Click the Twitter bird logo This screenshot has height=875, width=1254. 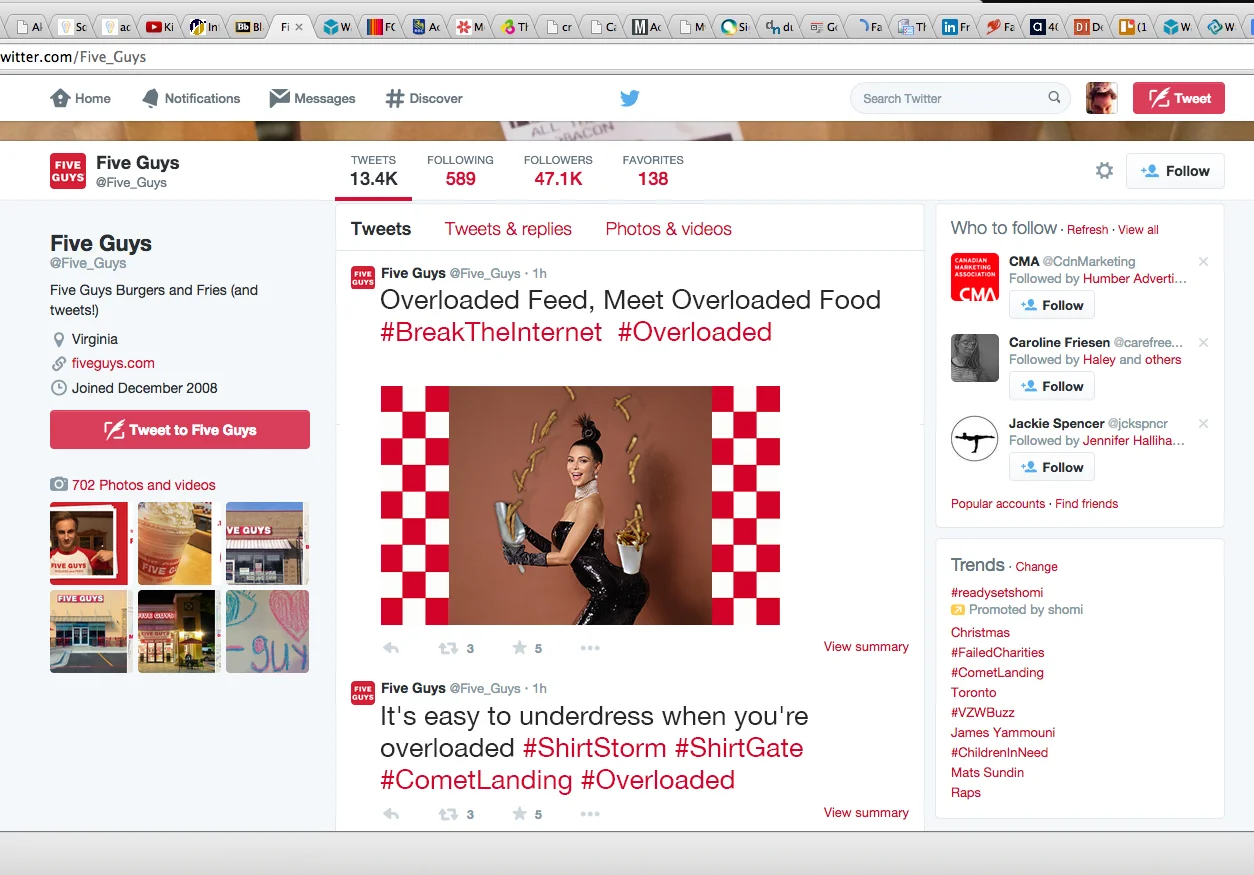(629, 98)
